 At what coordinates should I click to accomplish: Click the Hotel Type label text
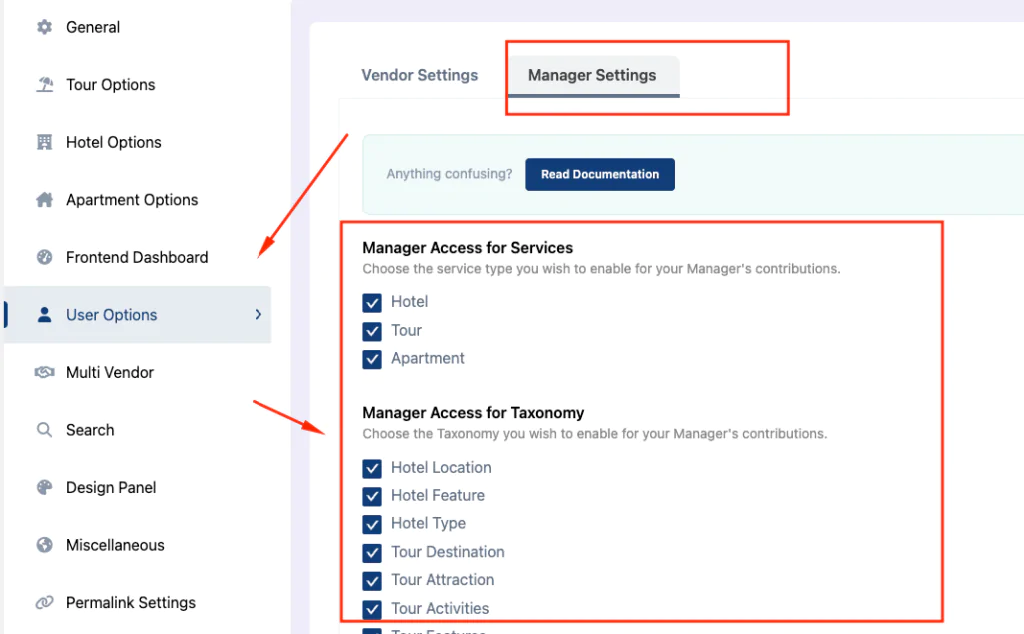[x=428, y=524]
